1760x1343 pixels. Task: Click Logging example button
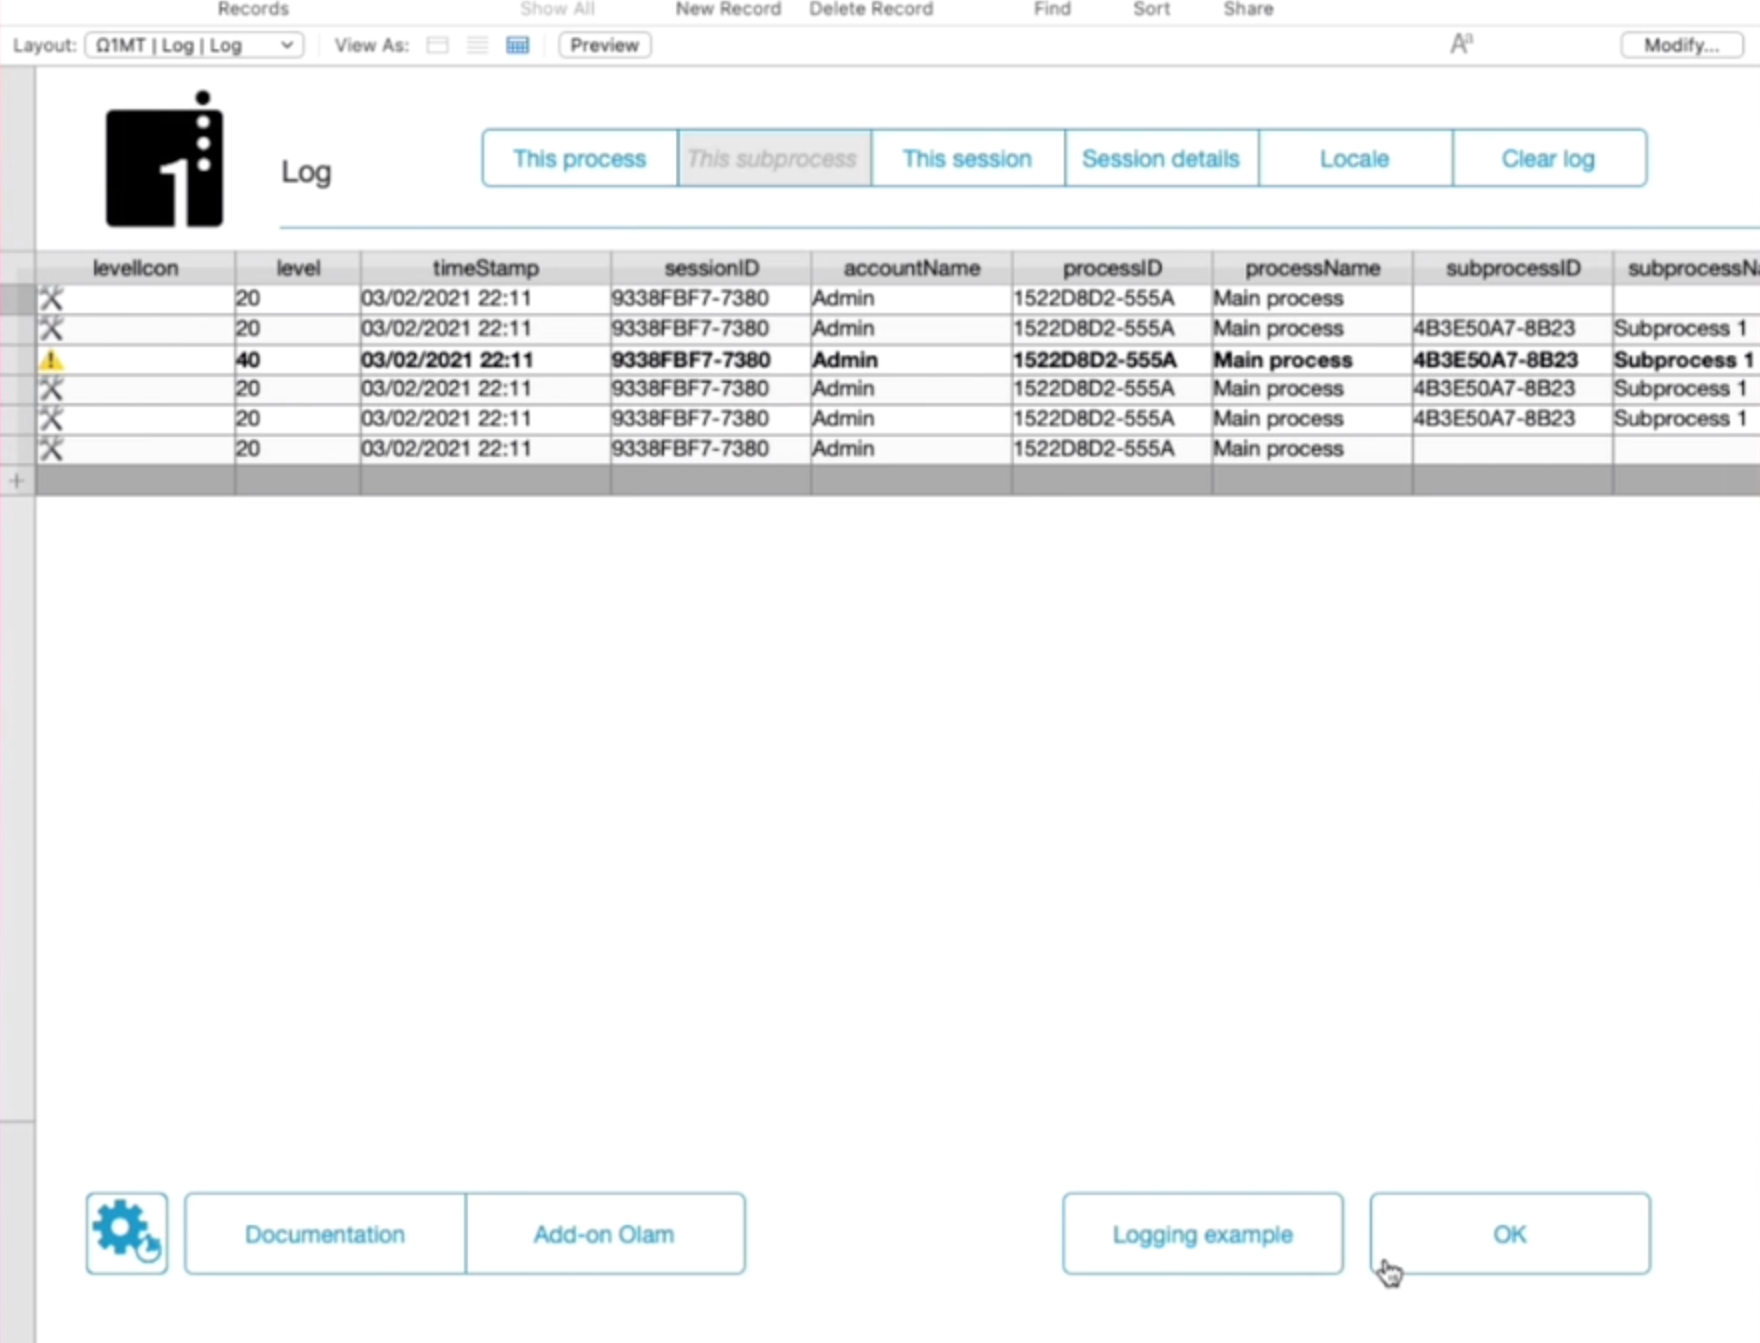pyautogui.click(x=1203, y=1233)
